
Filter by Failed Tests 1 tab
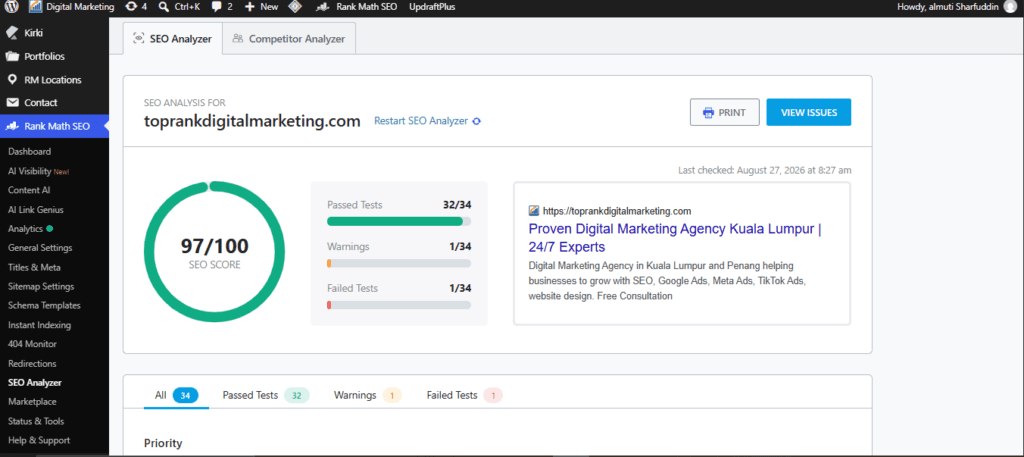click(464, 395)
